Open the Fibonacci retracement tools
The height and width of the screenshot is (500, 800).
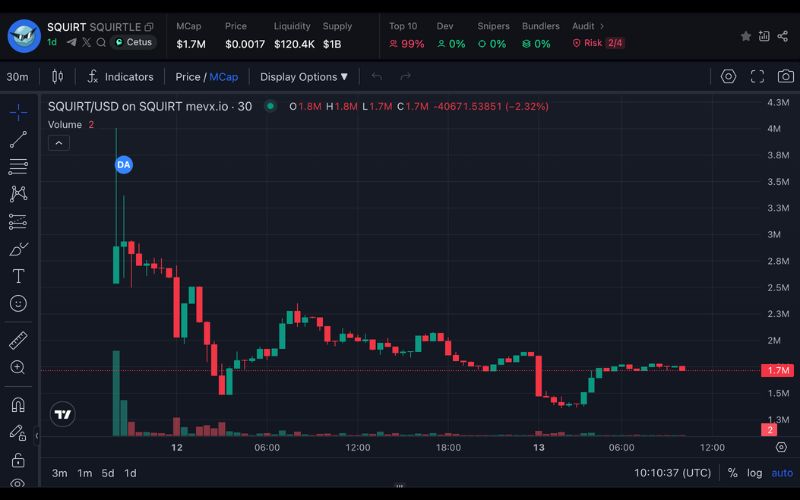[18, 166]
